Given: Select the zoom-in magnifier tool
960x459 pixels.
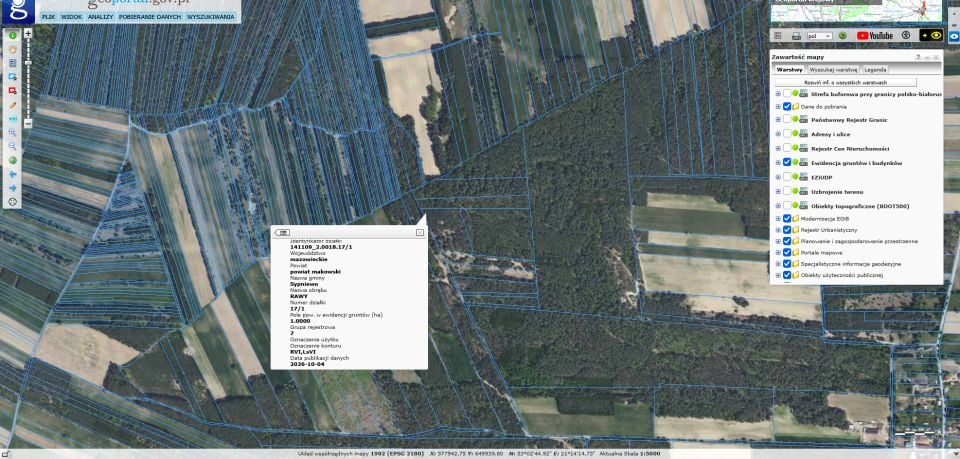Looking at the screenshot, I should point(12,132).
